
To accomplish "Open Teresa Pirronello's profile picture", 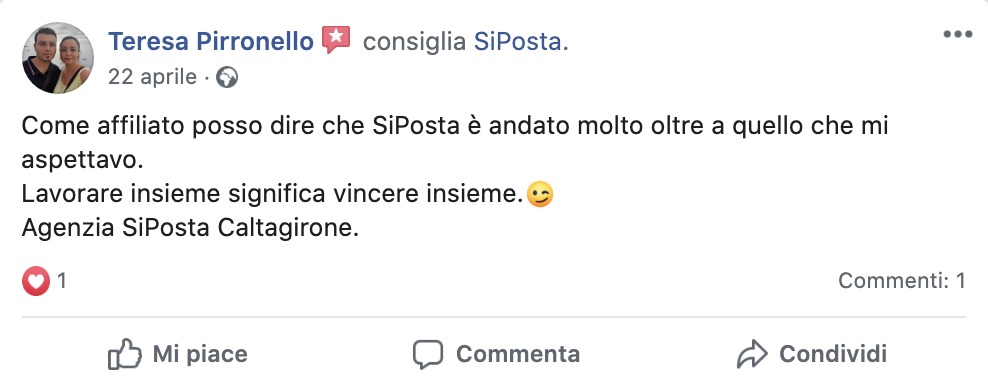I will tap(58, 58).
